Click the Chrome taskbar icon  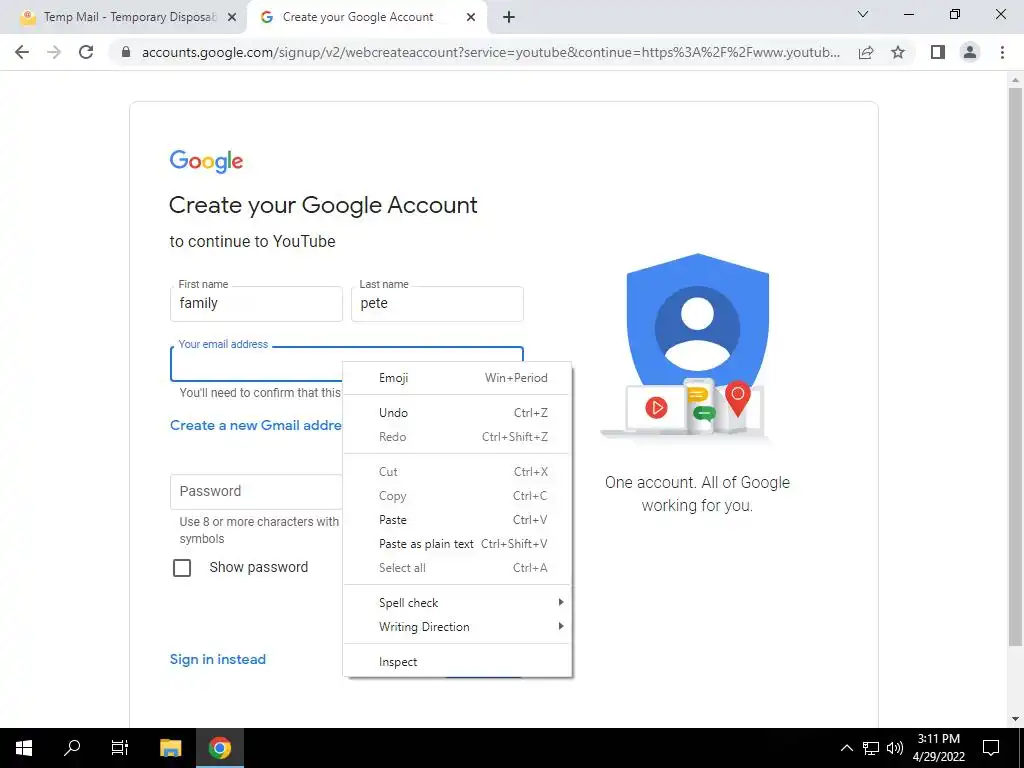220,748
